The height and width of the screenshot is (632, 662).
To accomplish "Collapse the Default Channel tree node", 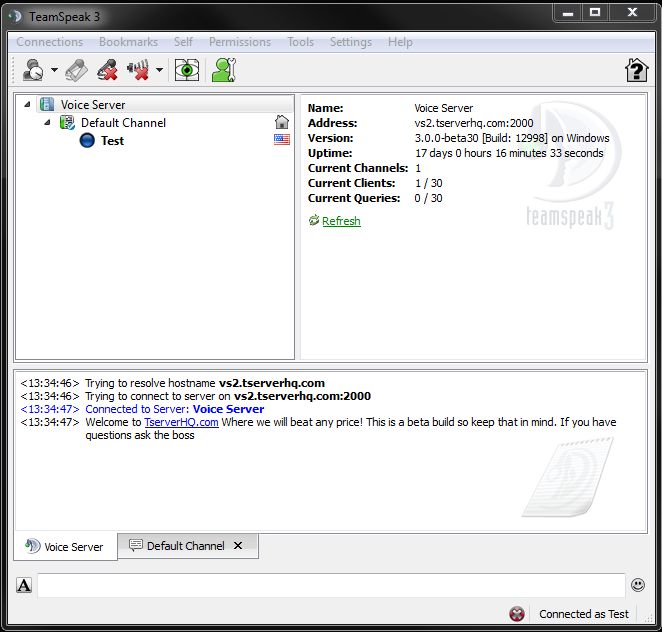I will (48, 122).
